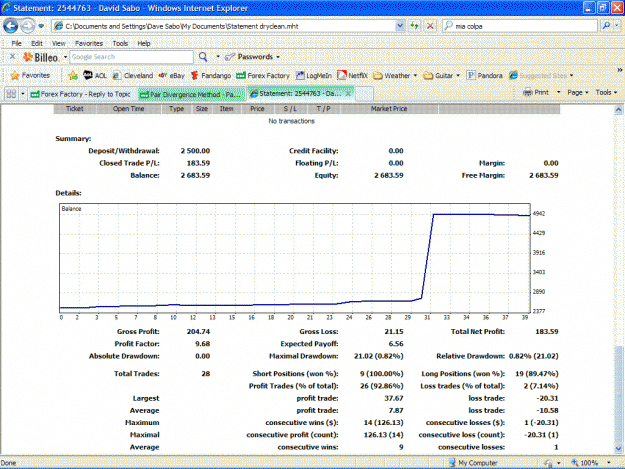Click the browser Back arrow button
The height and width of the screenshot is (469, 625).
[x=10, y=26]
